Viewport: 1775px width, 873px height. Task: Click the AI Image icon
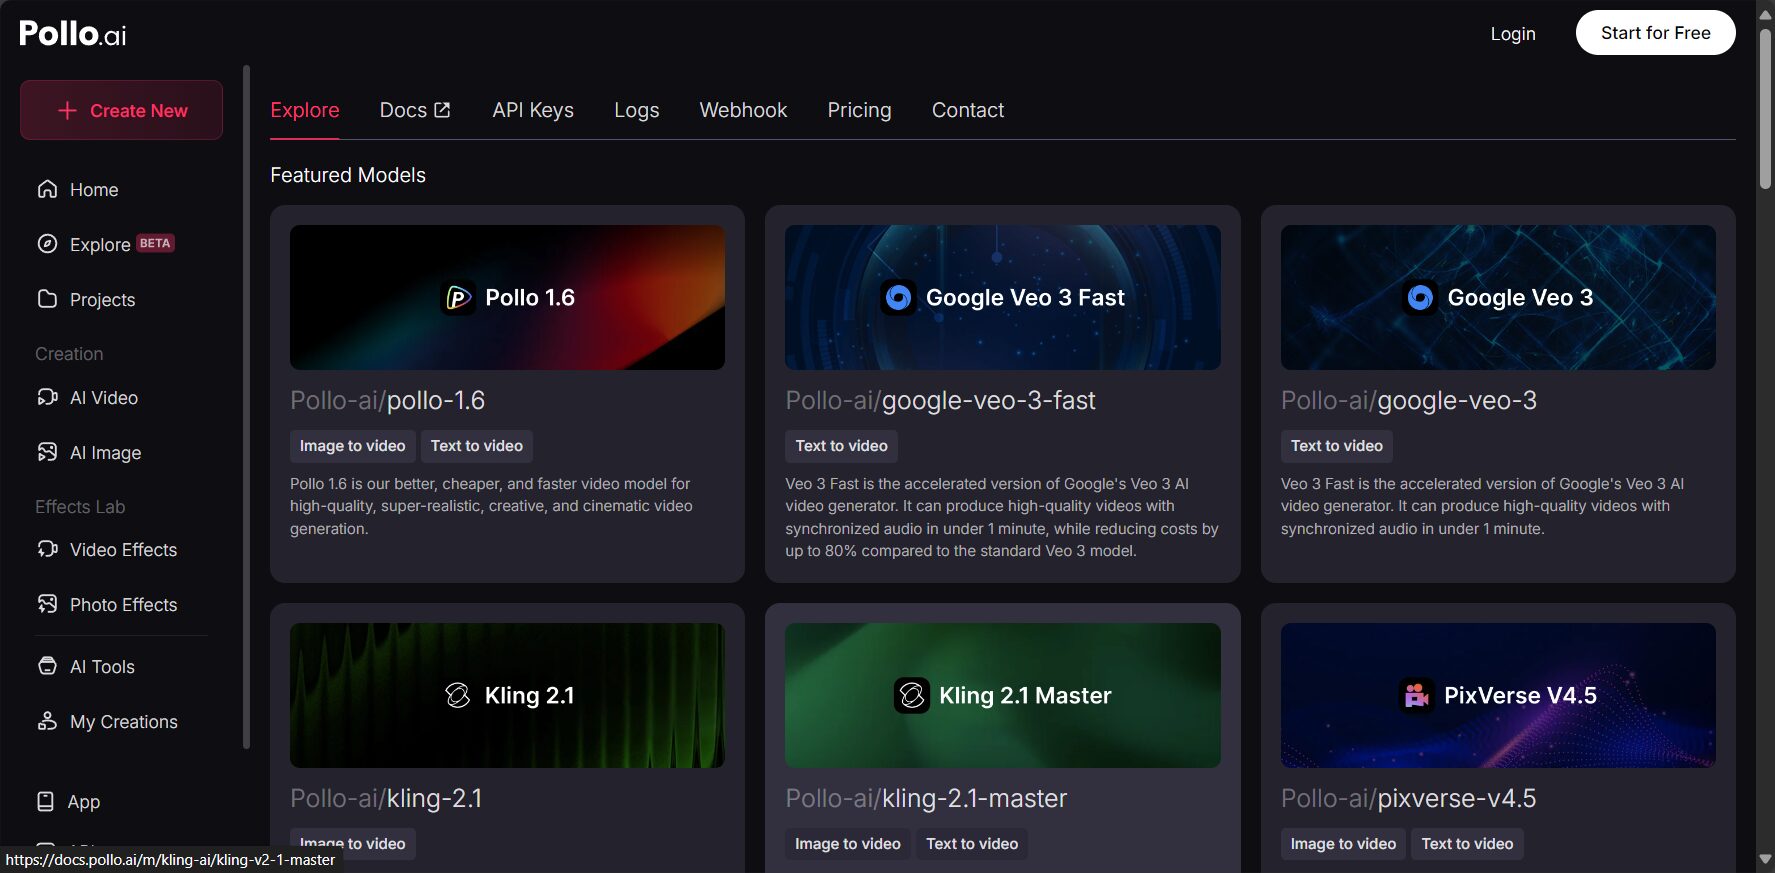pyautogui.click(x=47, y=452)
